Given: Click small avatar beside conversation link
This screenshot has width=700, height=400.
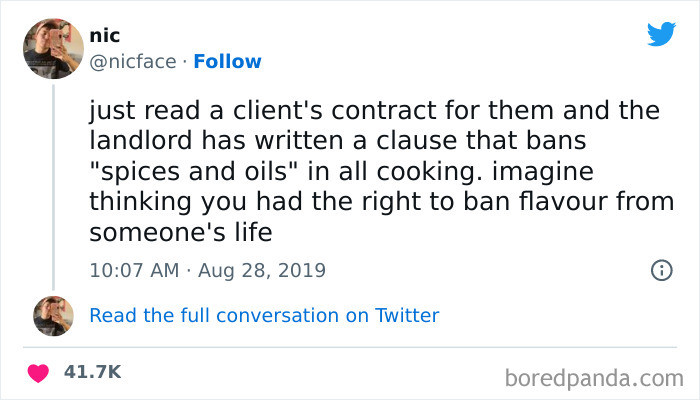Looking at the screenshot, I should pyautogui.click(x=52, y=315).
